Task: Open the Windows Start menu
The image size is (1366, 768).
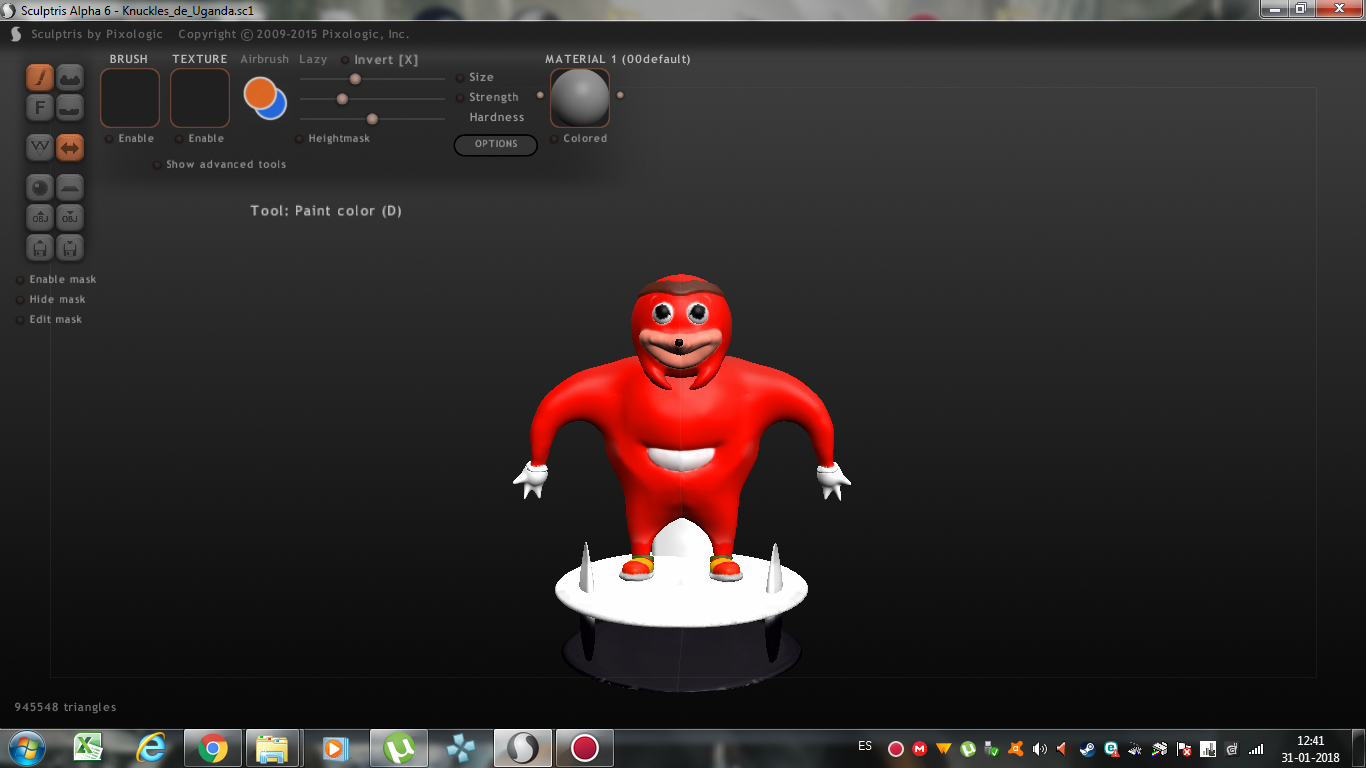Action: coord(26,747)
